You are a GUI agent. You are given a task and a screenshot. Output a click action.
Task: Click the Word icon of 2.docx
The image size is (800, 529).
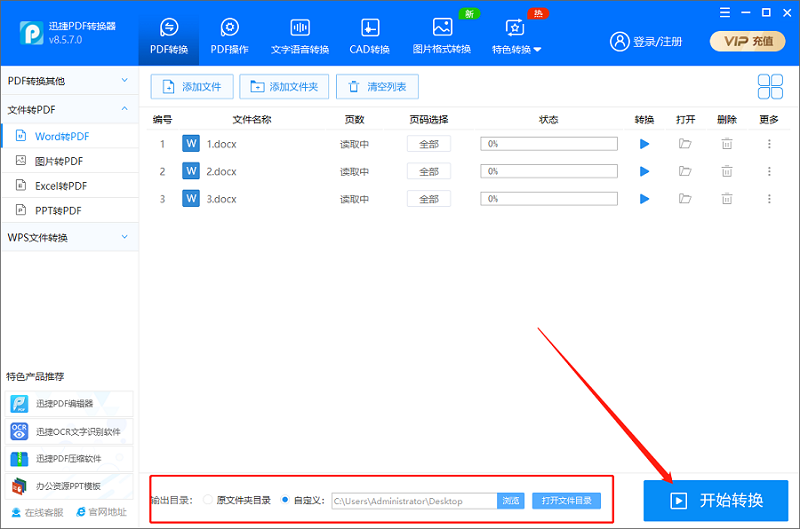pyautogui.click(x=191, y=171)
